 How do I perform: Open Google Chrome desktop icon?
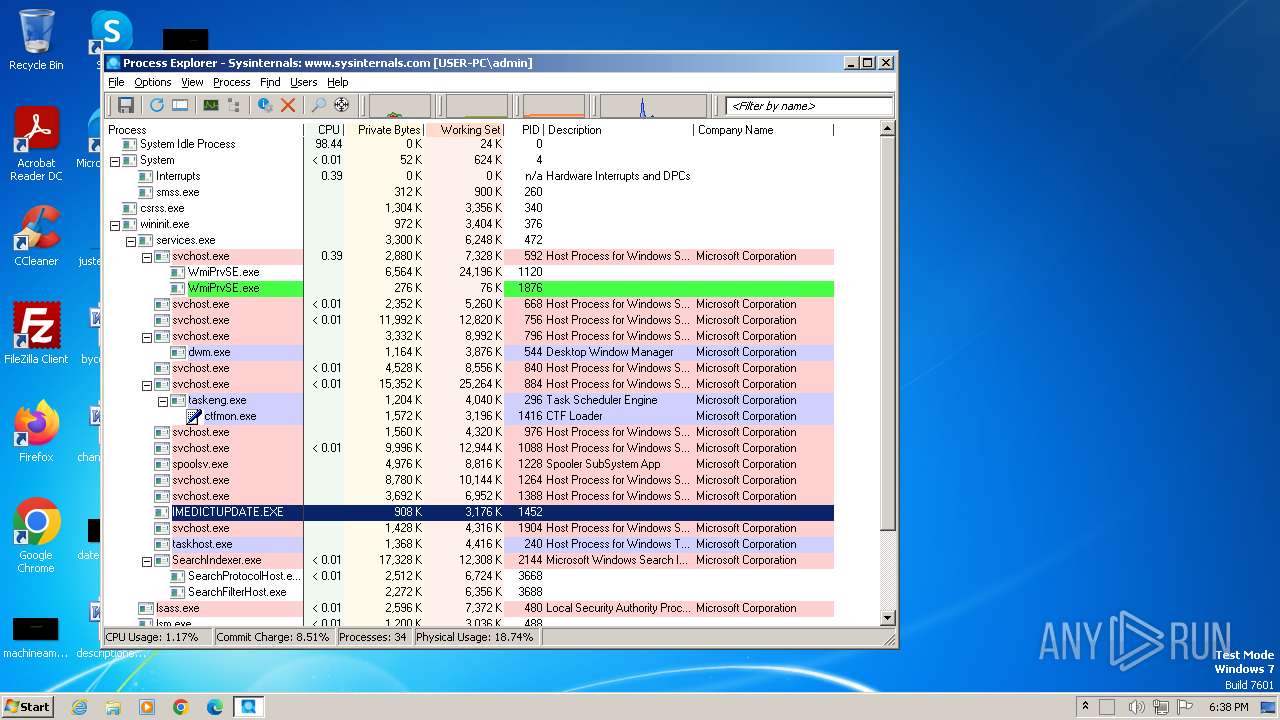coord(36,536)
